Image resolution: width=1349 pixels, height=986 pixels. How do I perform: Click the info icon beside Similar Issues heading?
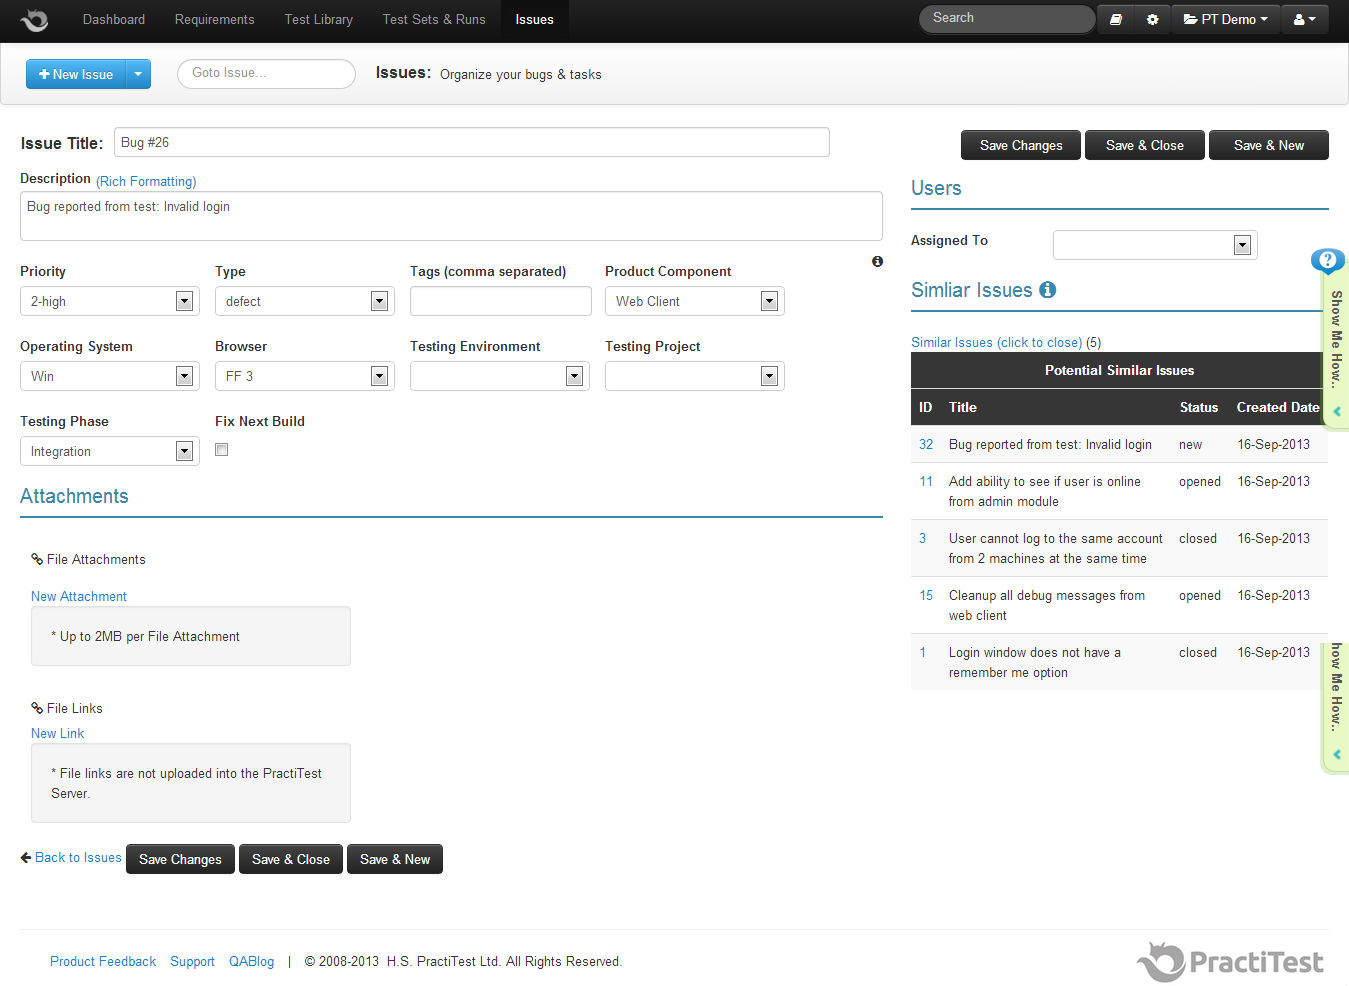[x=1047, y=290]
